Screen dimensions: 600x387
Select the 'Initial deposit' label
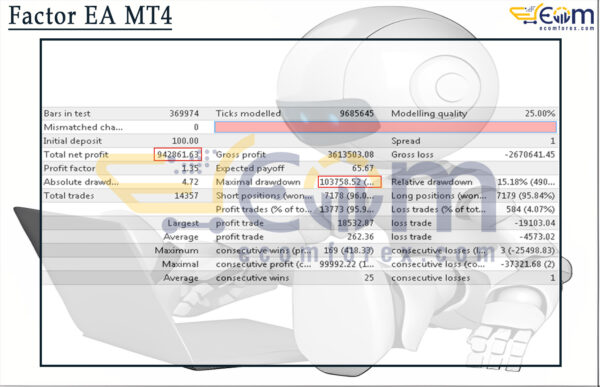click(x=73, y=141)
